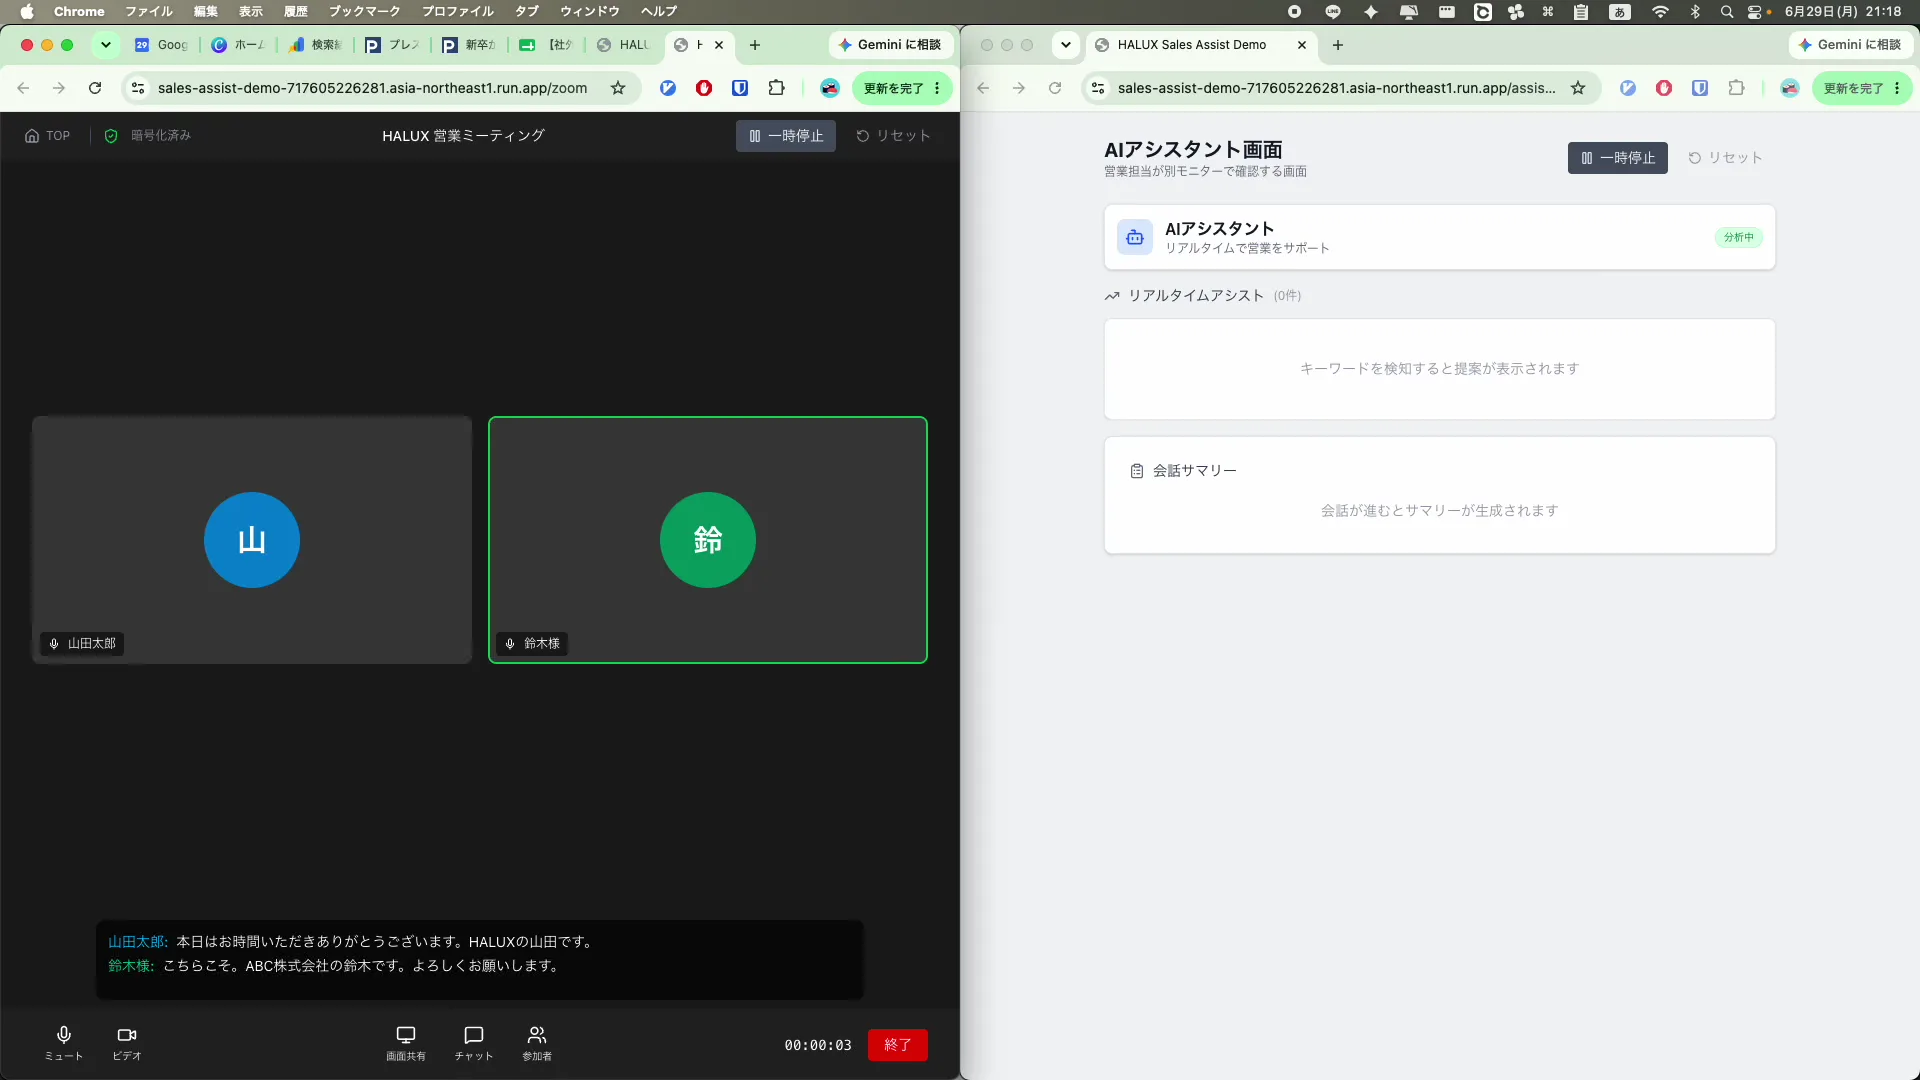The height and width of the screenshot is (1080, 1920).
Task: Open Gemini に相談 in left window
Action: (890, 45)
